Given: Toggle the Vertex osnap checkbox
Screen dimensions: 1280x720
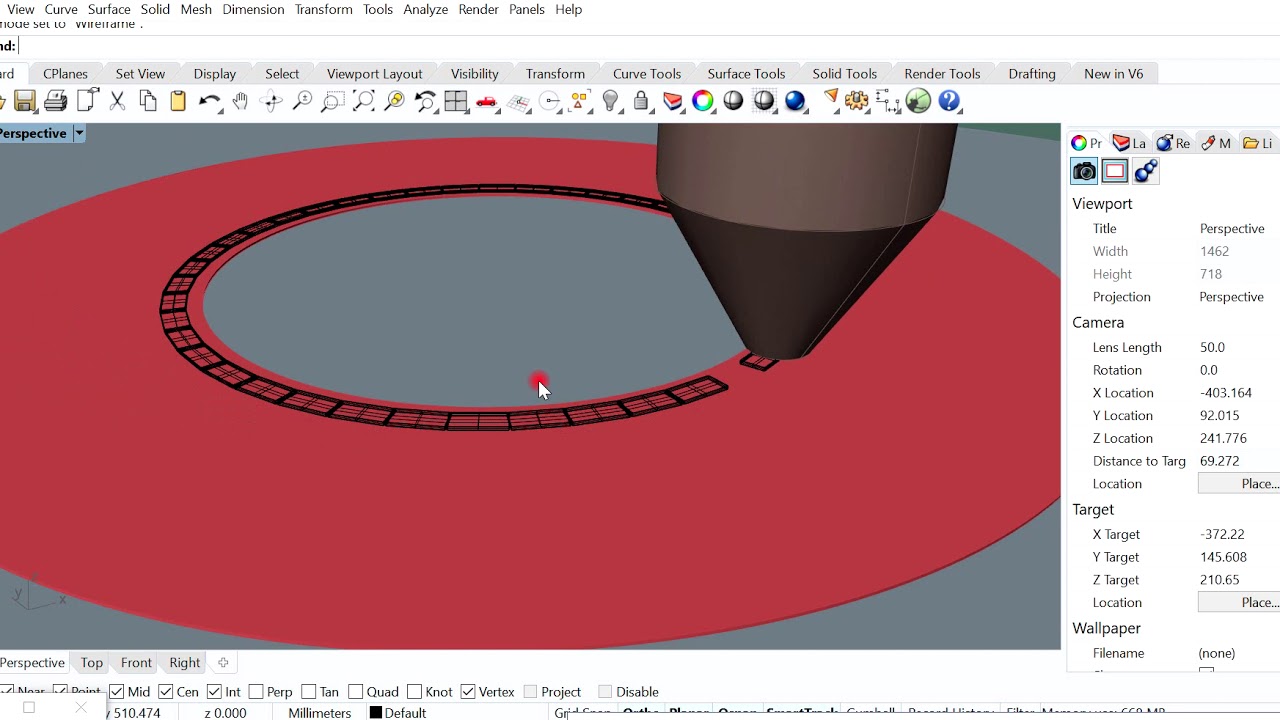Looking at the screenshot, I should click(468, 692).
